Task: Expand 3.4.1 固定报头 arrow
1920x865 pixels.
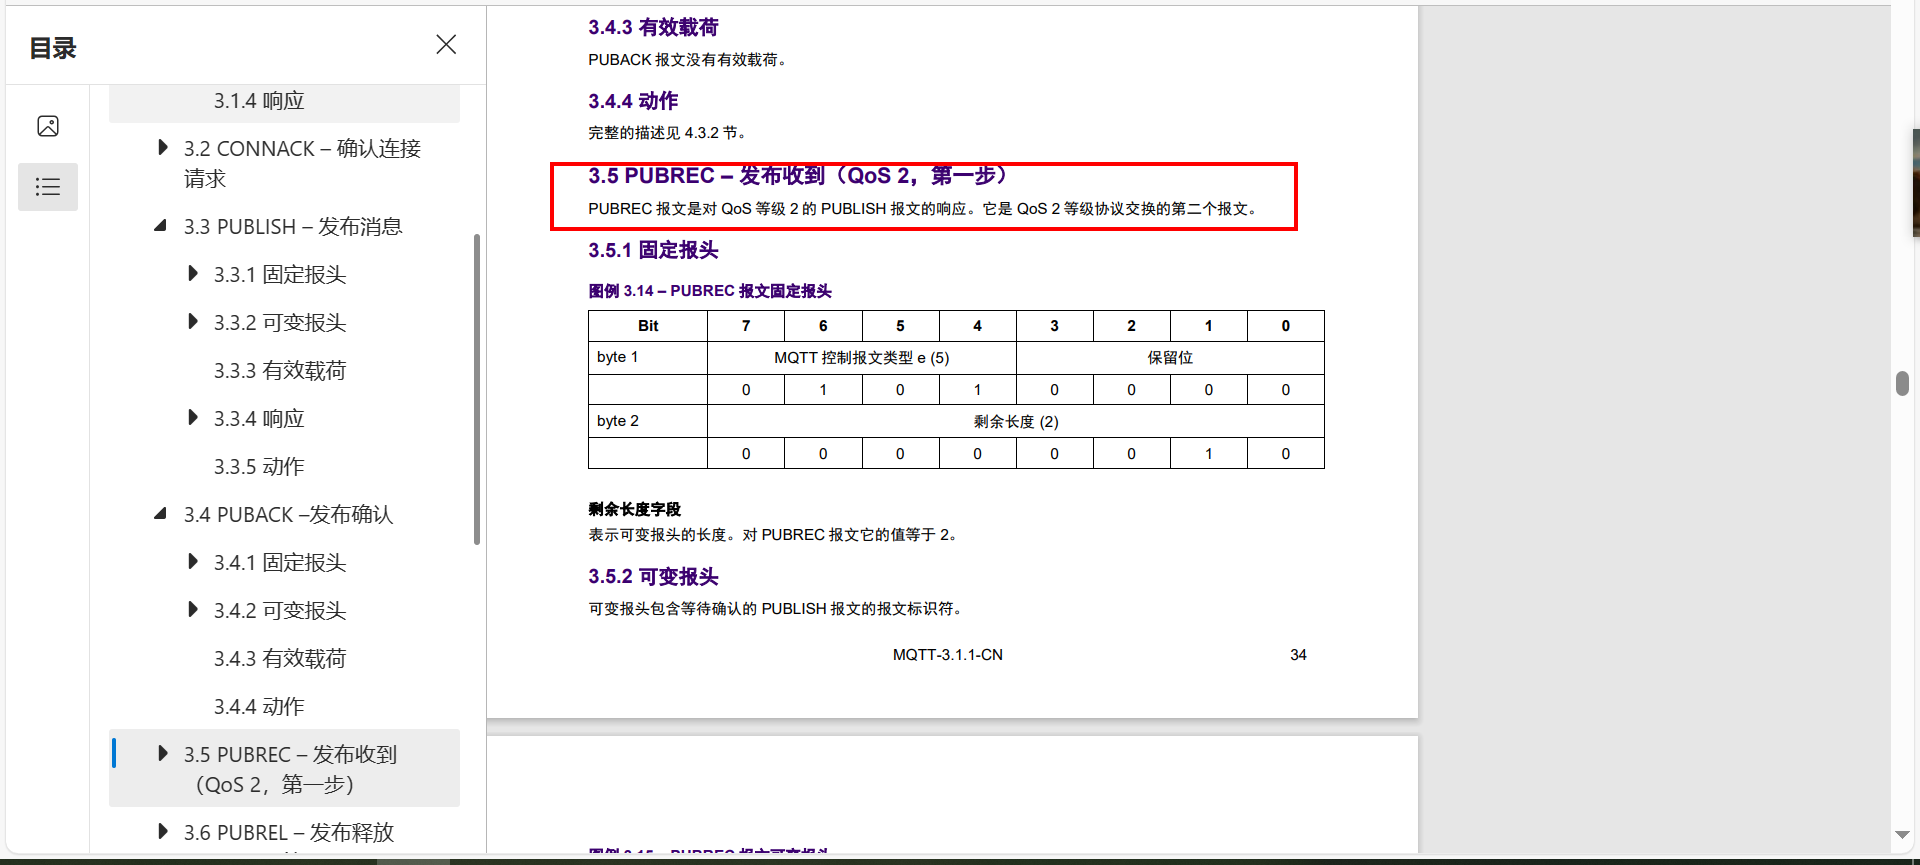Action: click(x=193, y=561)
